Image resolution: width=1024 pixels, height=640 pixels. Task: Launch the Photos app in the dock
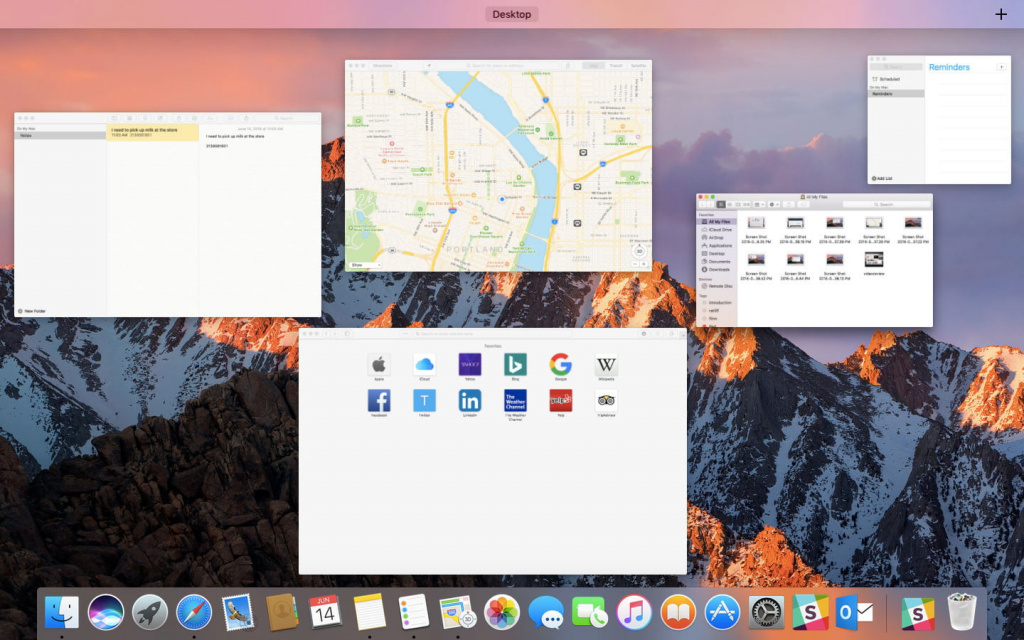pos(502,611)
